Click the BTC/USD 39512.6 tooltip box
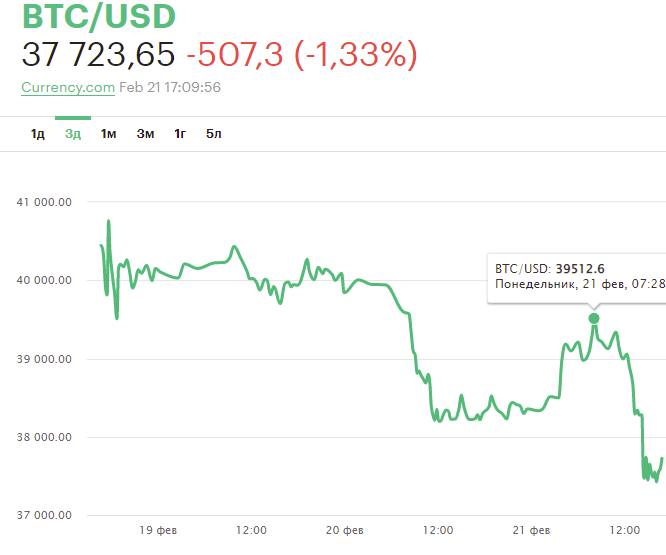The width and height of the screenshot is (666, 555). tap(577, 279)
